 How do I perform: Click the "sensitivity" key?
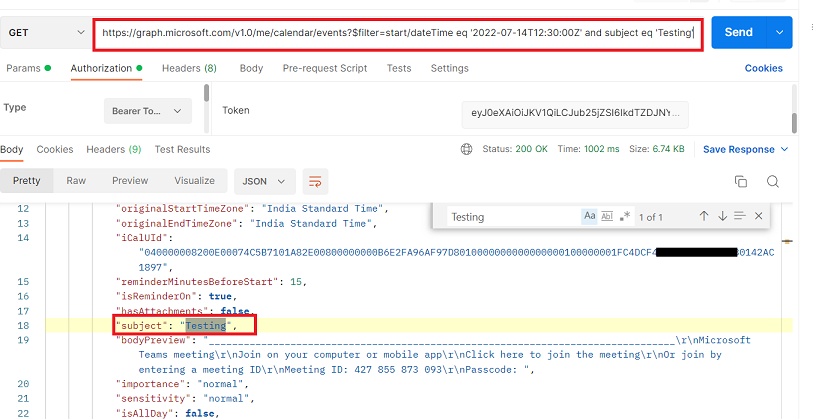153,398
